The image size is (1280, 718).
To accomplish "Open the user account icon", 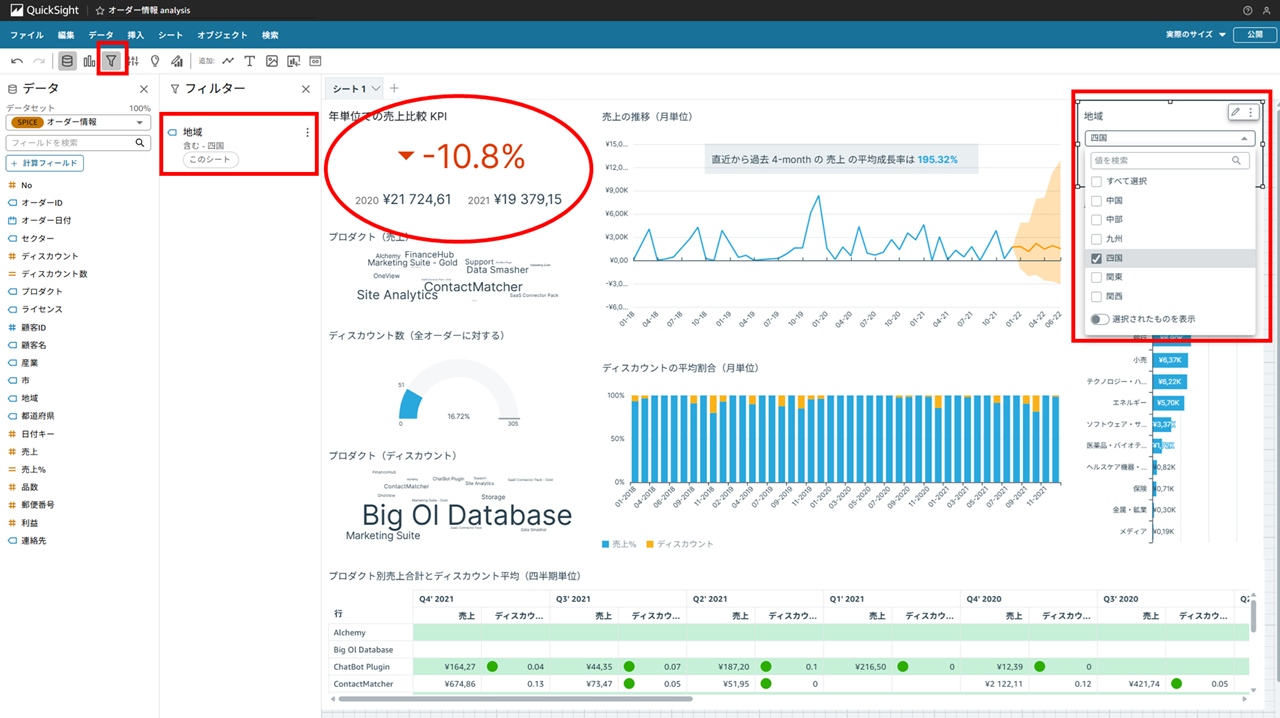I will pyautogui.click(x=1268, y=10).
